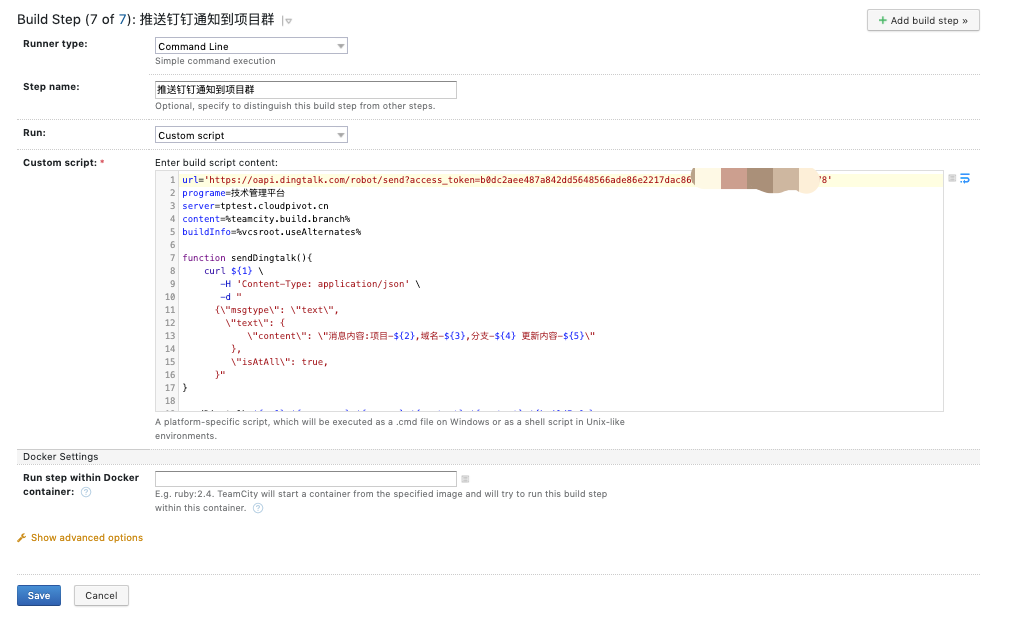Click the wrap lines icon beside script editor

point(965,178)
